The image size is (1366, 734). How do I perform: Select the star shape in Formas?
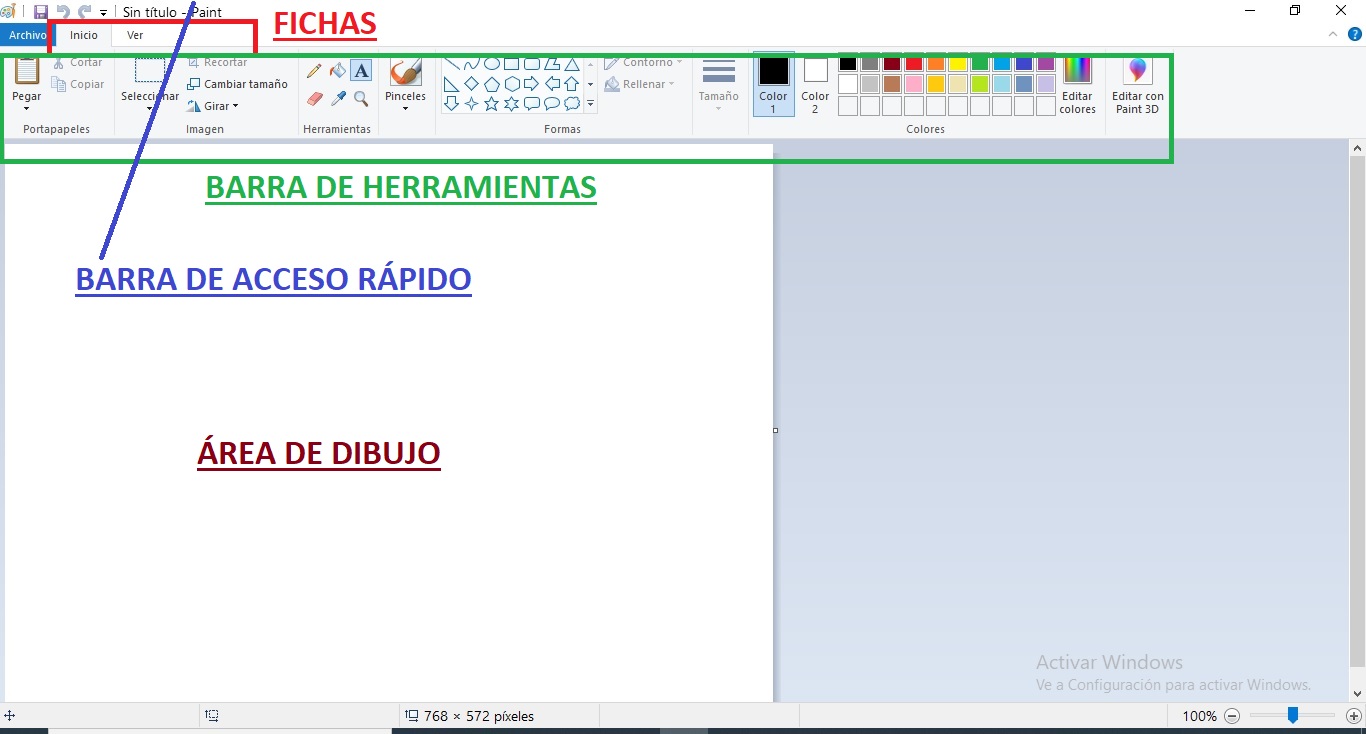pyautogui.click(x=491, y=103)
